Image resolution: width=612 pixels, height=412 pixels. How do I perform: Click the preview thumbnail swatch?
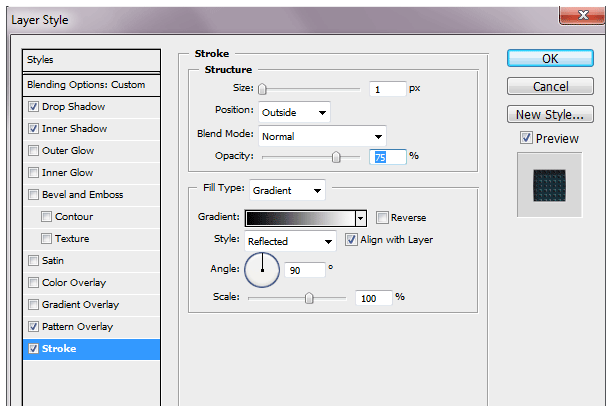pyautogui.click(x=549, y=184)
